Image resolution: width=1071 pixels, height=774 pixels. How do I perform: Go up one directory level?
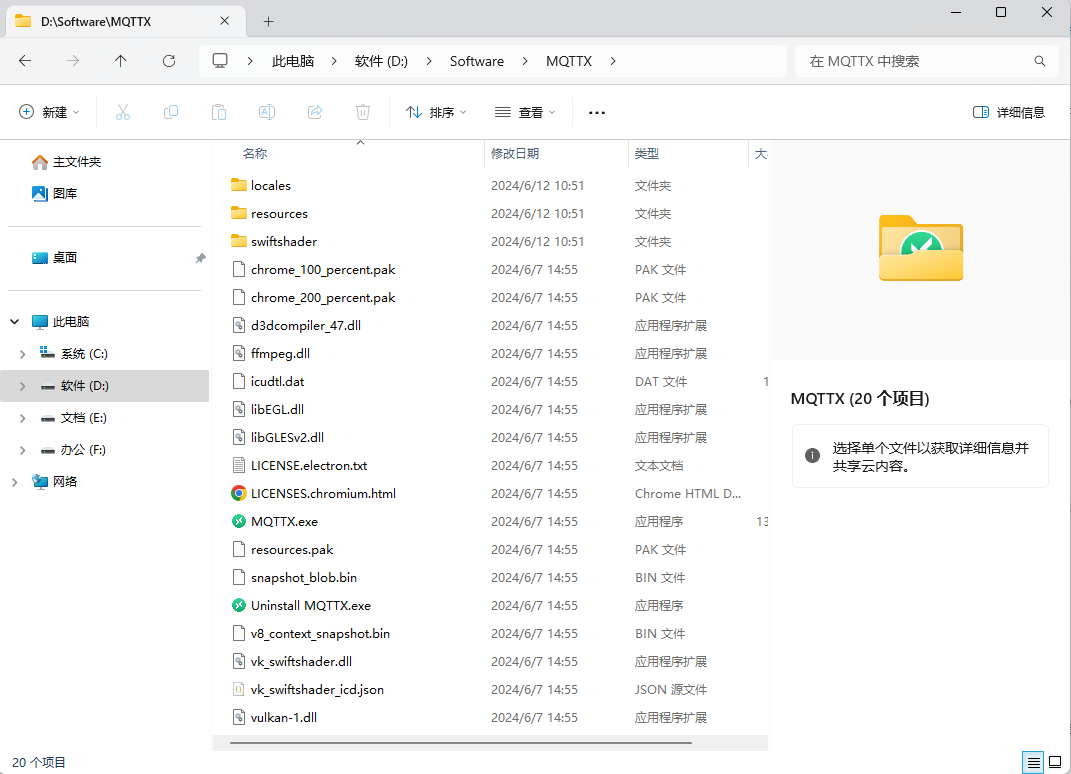coord(121,61)
